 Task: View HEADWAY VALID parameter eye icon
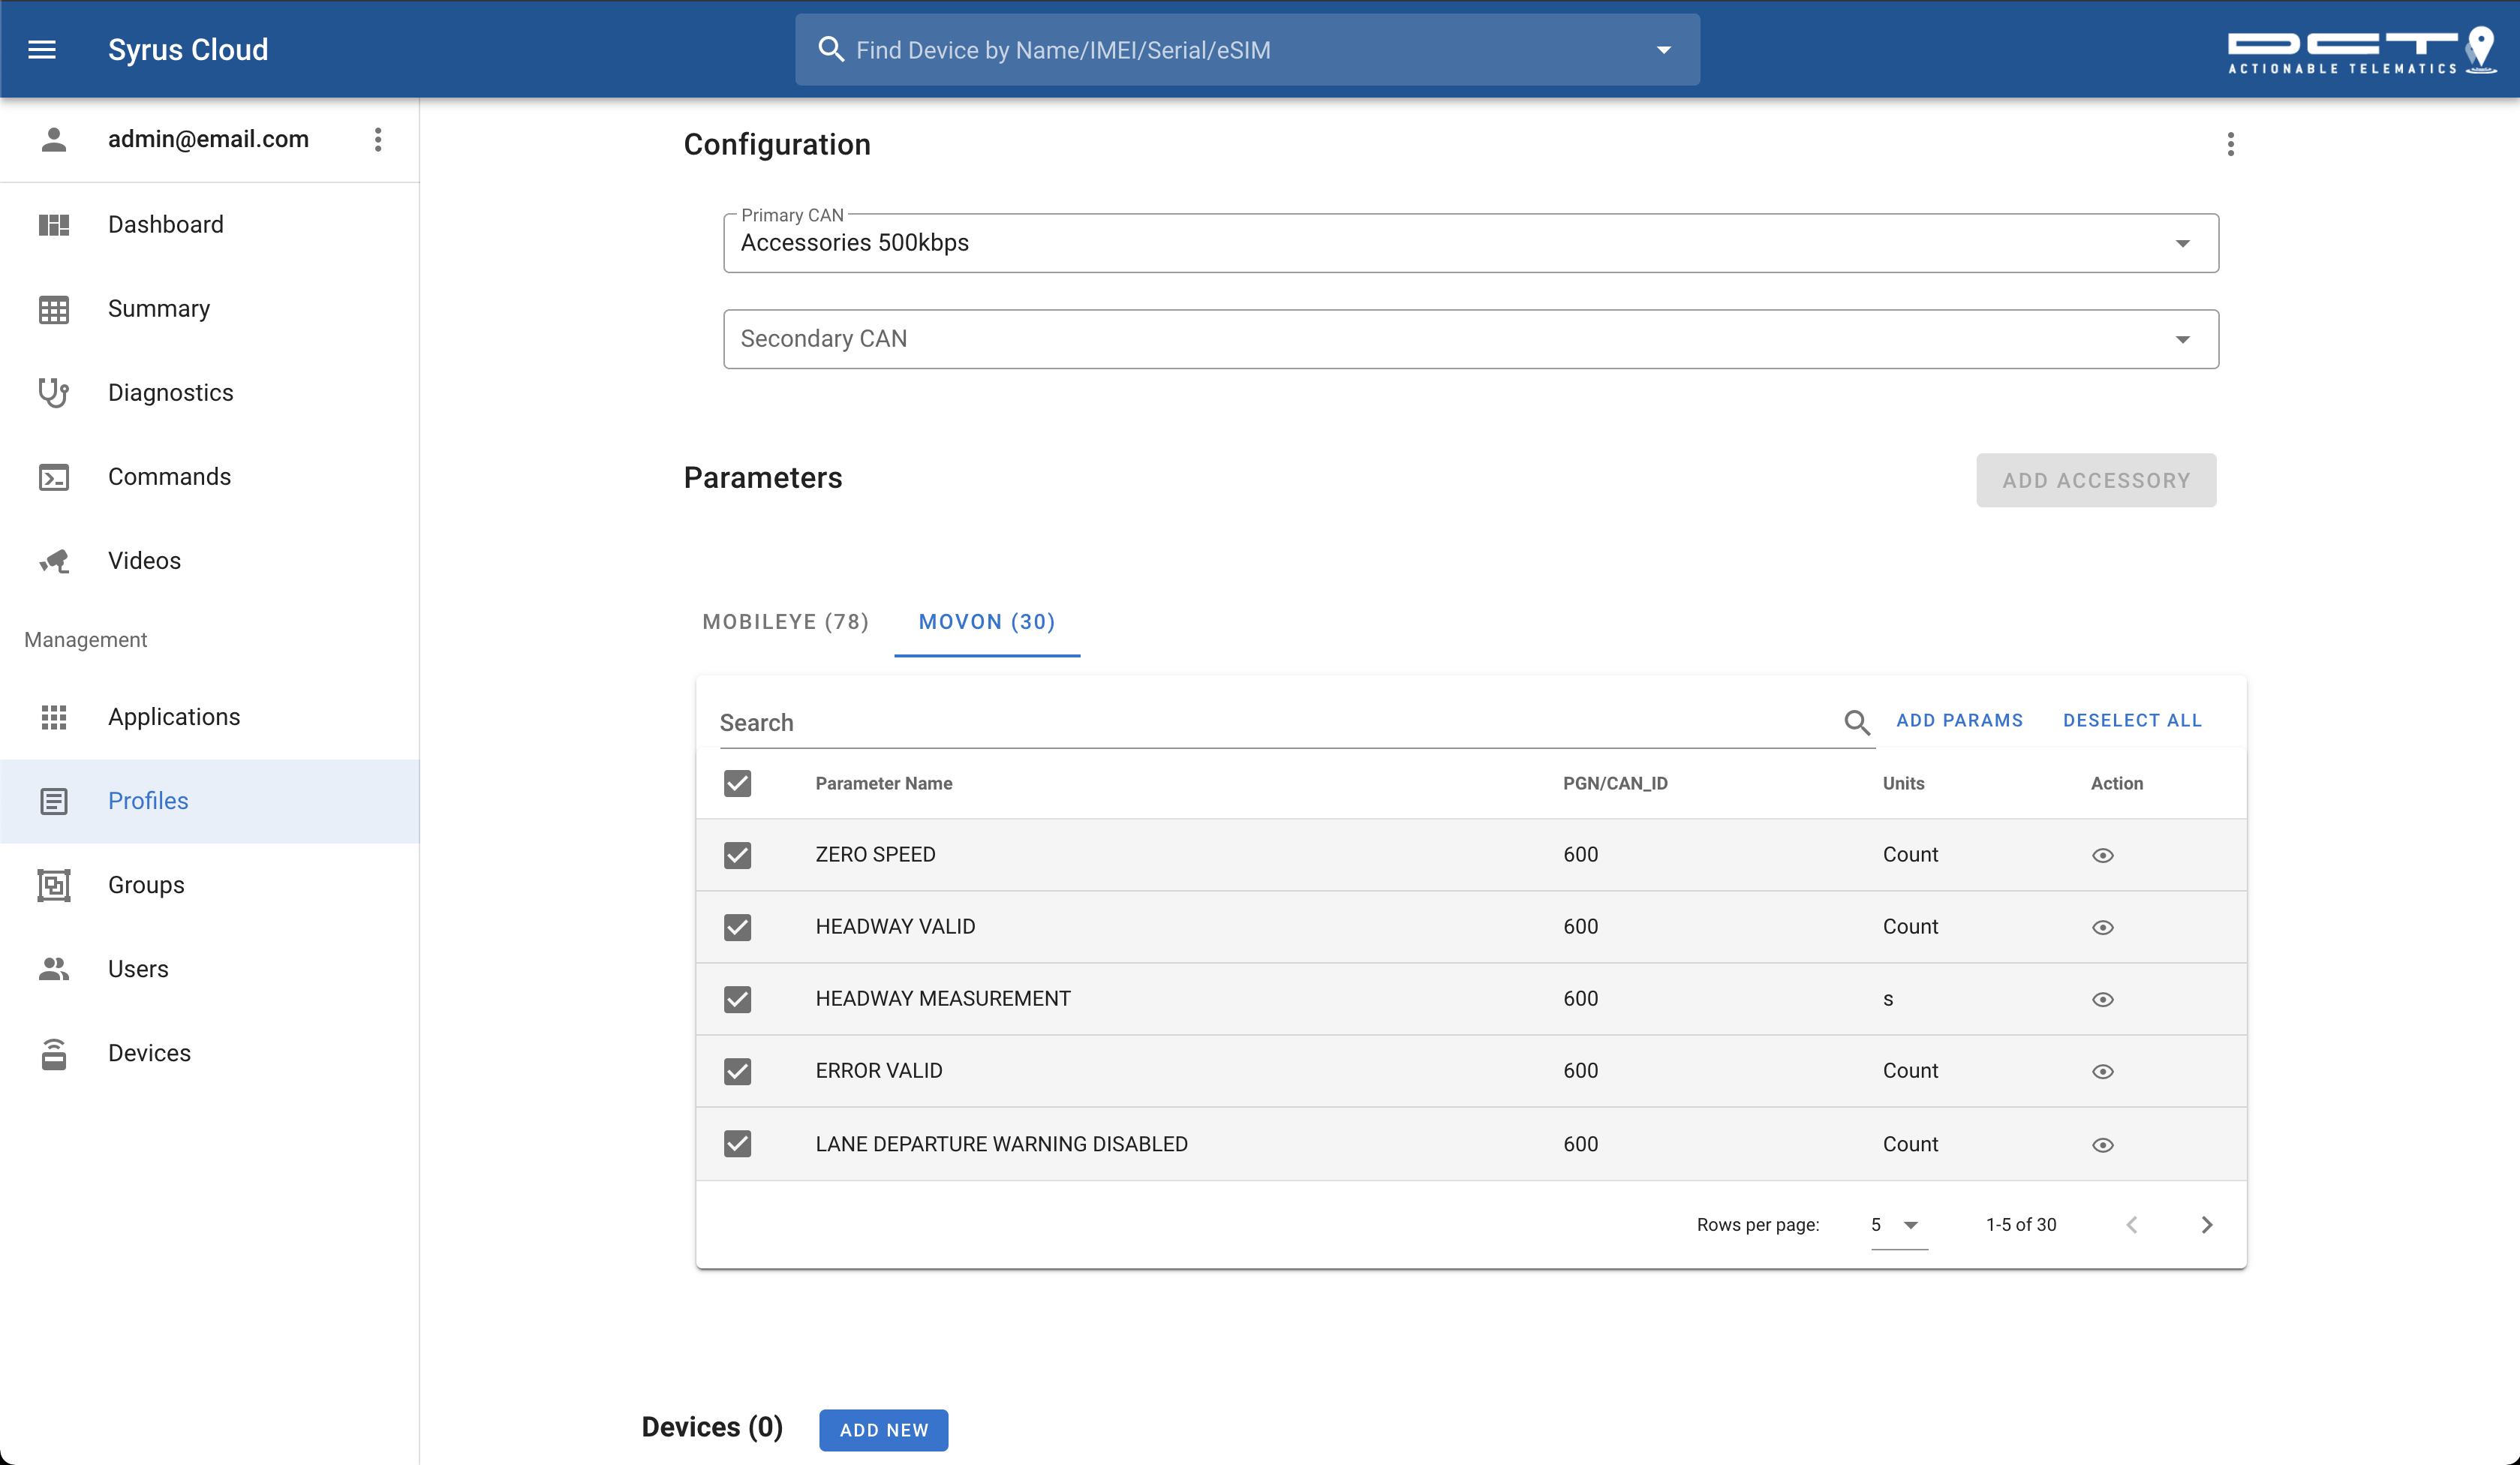tap(2102, 927)
